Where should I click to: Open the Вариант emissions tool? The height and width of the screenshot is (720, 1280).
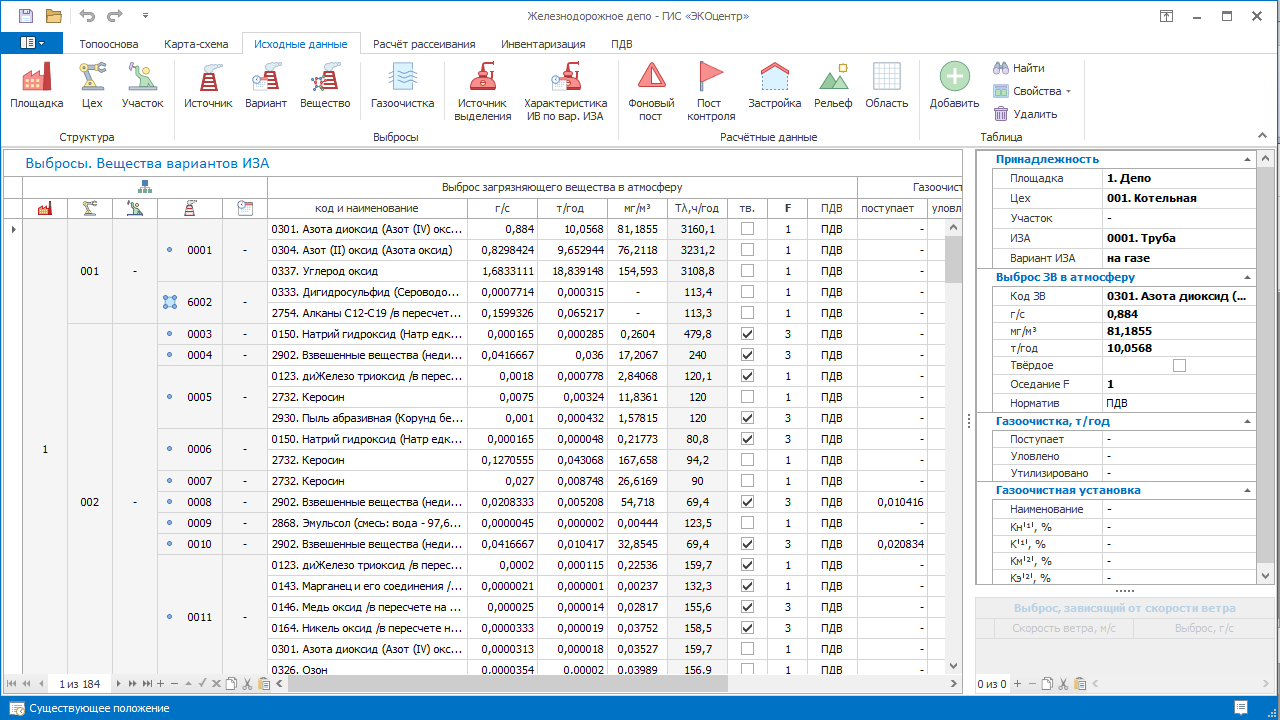pyautogui.click(x=266, y=85)
